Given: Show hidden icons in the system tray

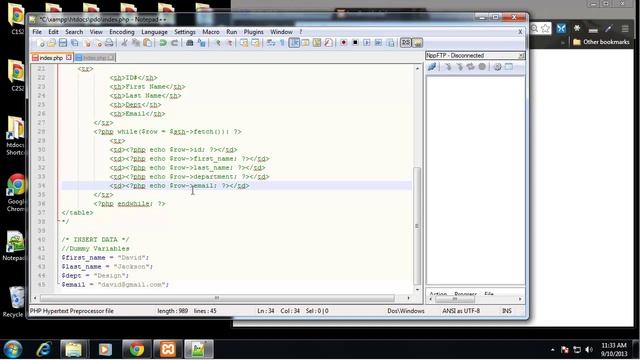Looking at the screenshot, I should (x=553, y=350).
